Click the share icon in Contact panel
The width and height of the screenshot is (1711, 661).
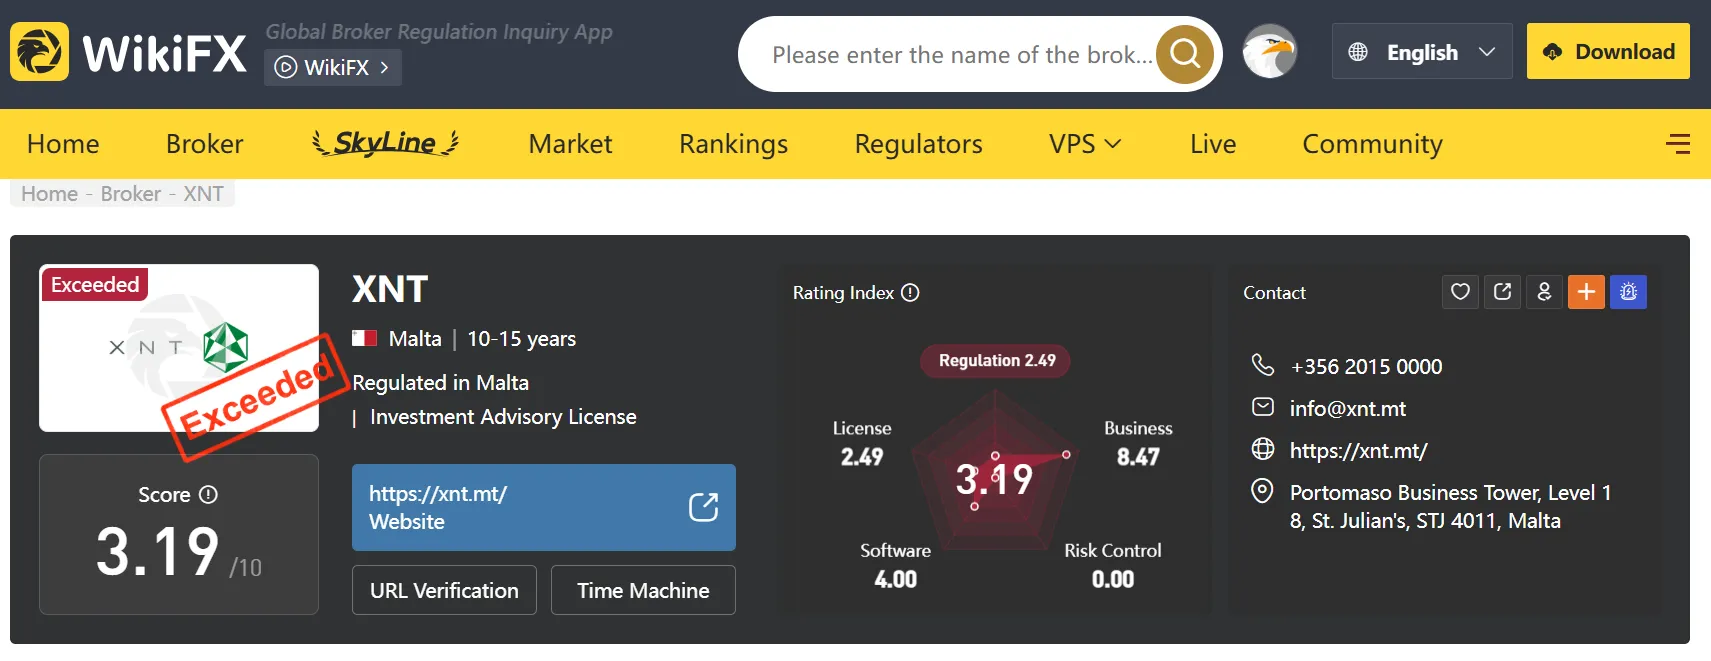[x=1502, y=292]
